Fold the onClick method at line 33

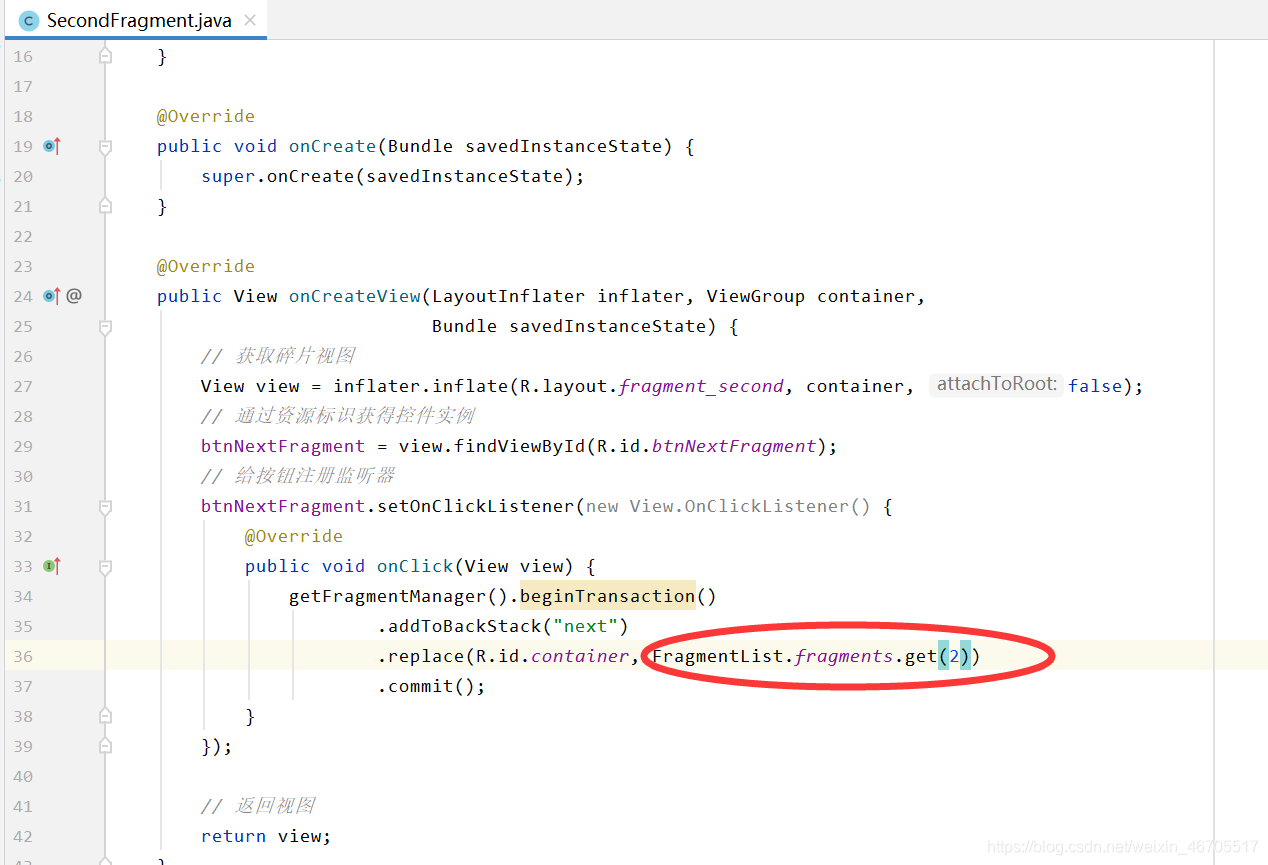point(105,567)
